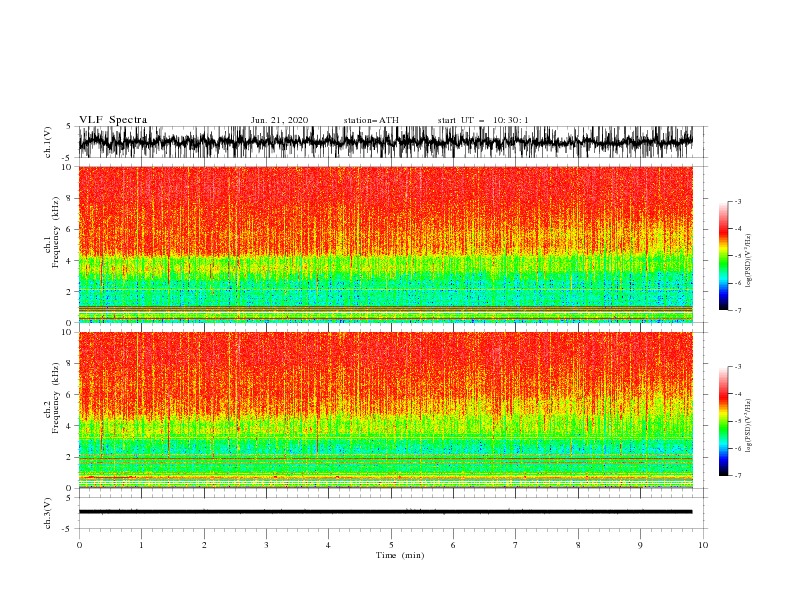Click the ch.1 spectrogram color scale bar
The height and width of the screenshot is (612, 792).
click(x=723, y=256)
